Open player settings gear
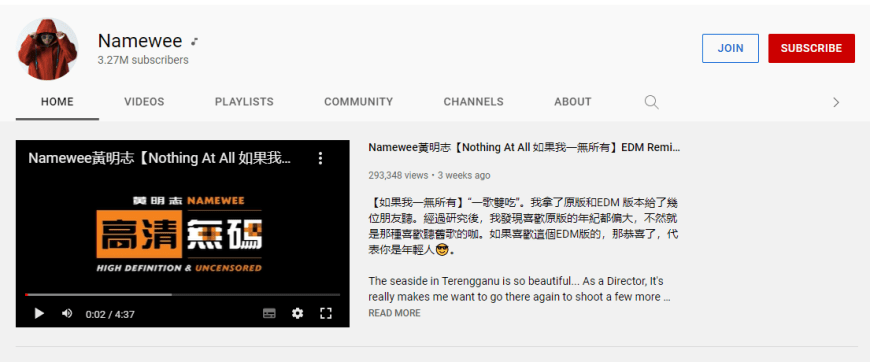The height and width of the screenshot is (362, 870). click(297, 314)
